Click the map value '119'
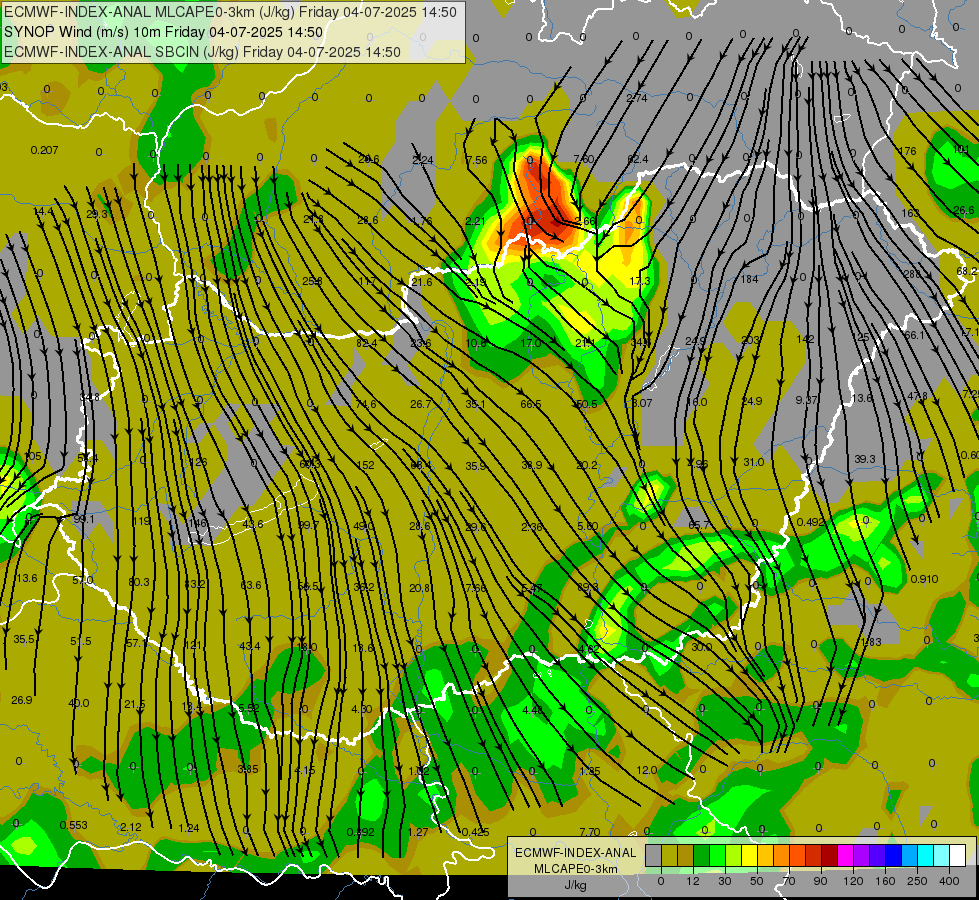The width and height of the screenshot is (979, 900). pos(141,521)
